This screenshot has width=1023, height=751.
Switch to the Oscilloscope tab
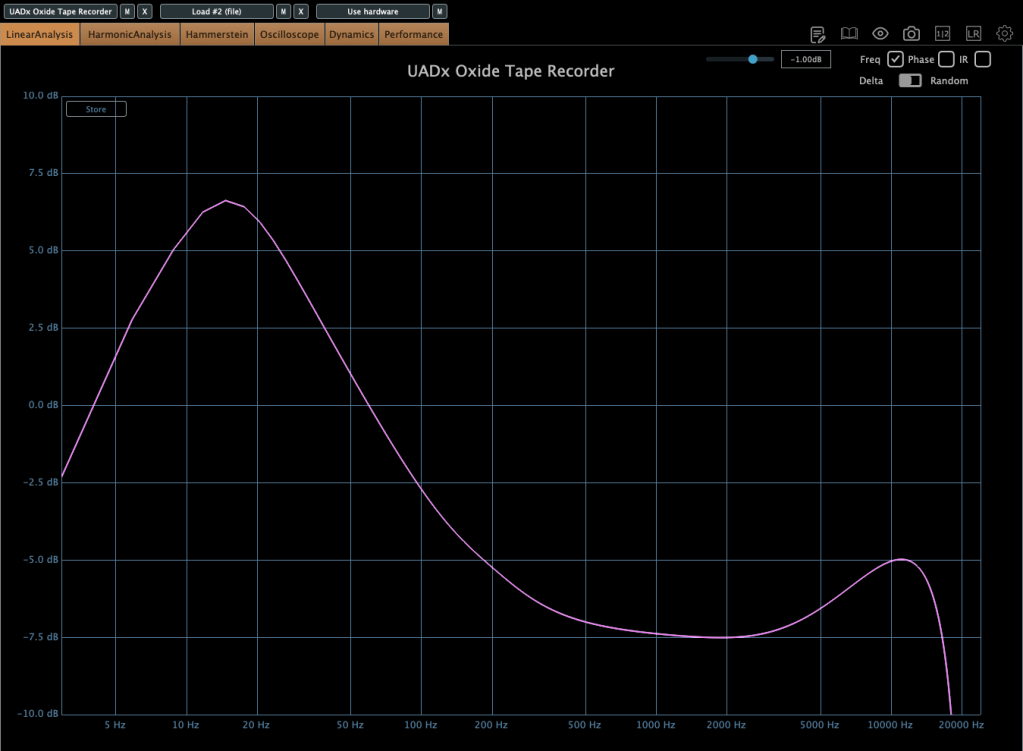(x=289, y=35)
